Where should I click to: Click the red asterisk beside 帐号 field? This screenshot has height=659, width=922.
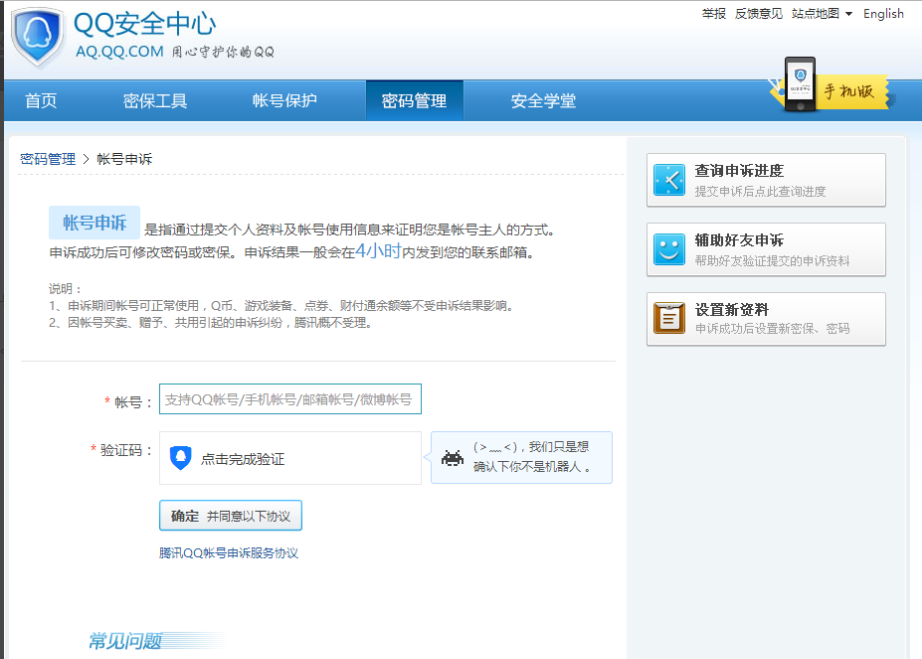pos(107,398)
